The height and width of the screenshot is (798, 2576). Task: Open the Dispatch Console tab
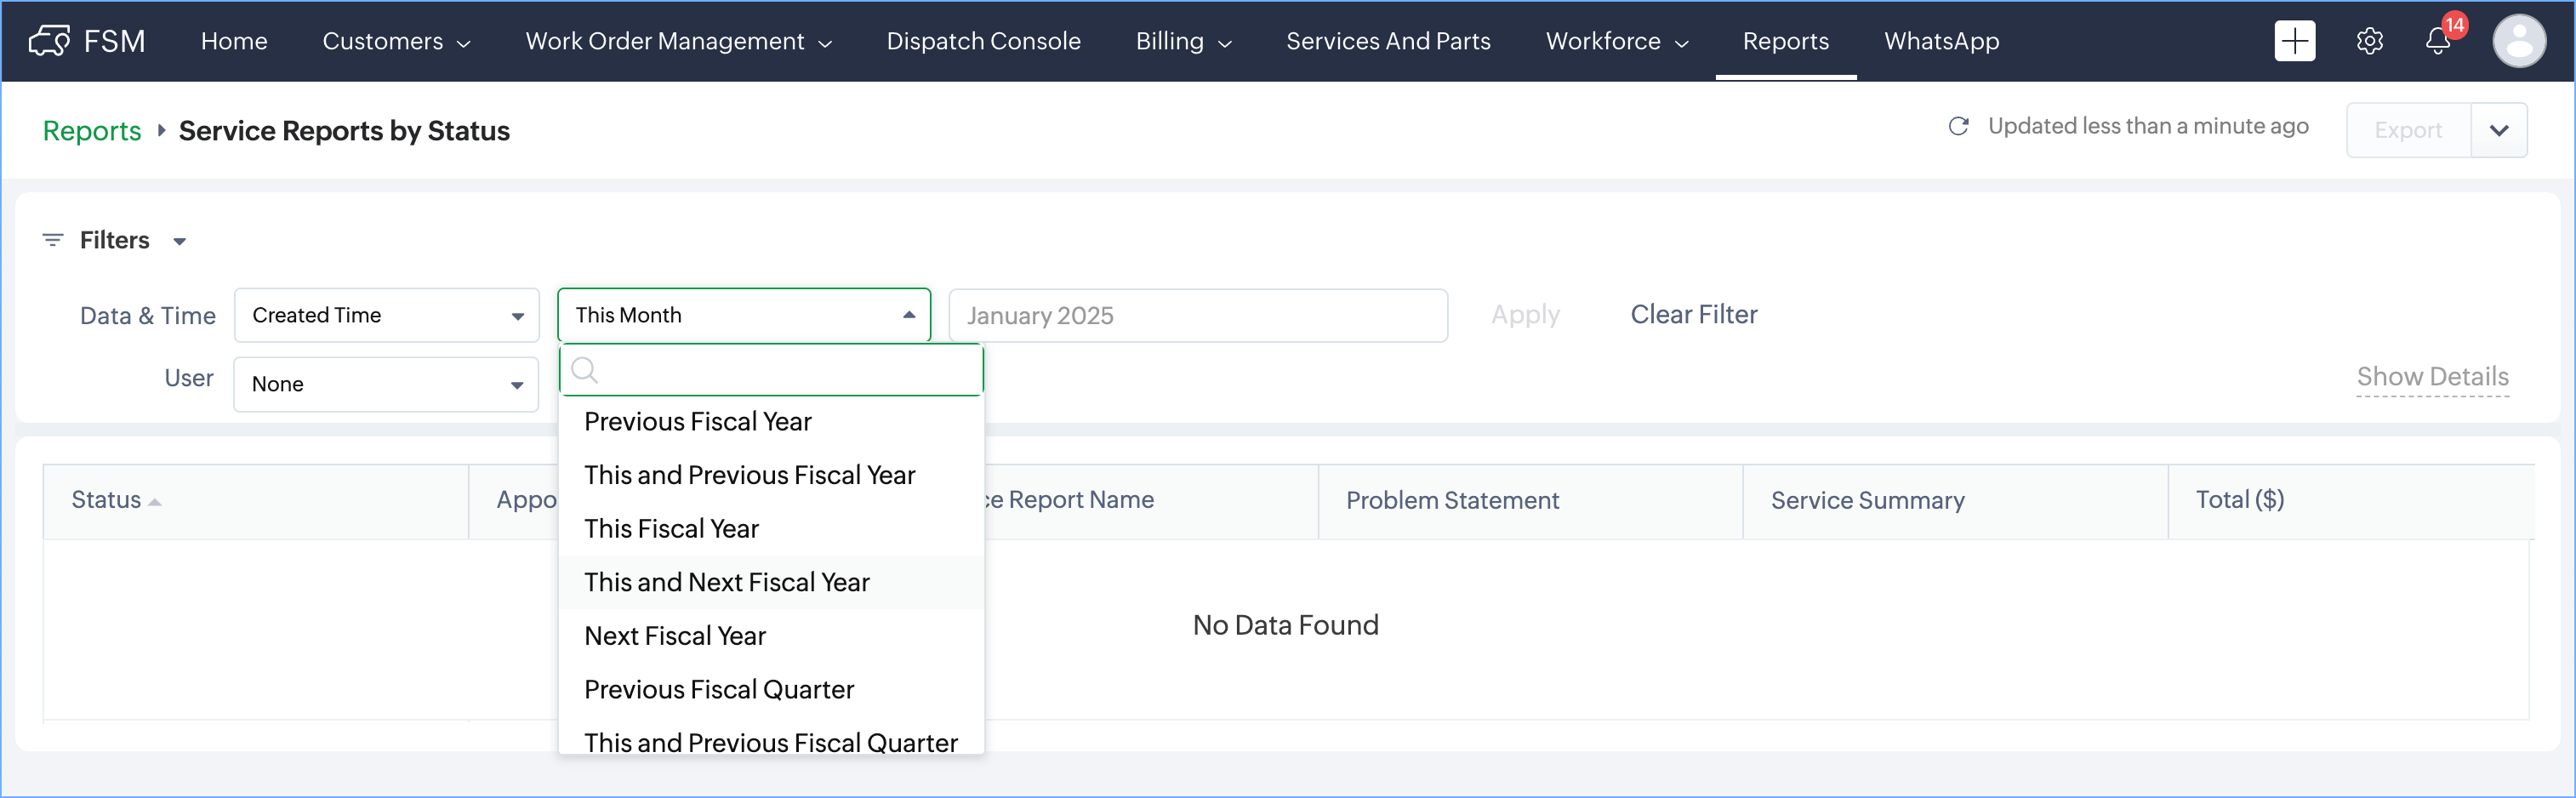[983, 41]
